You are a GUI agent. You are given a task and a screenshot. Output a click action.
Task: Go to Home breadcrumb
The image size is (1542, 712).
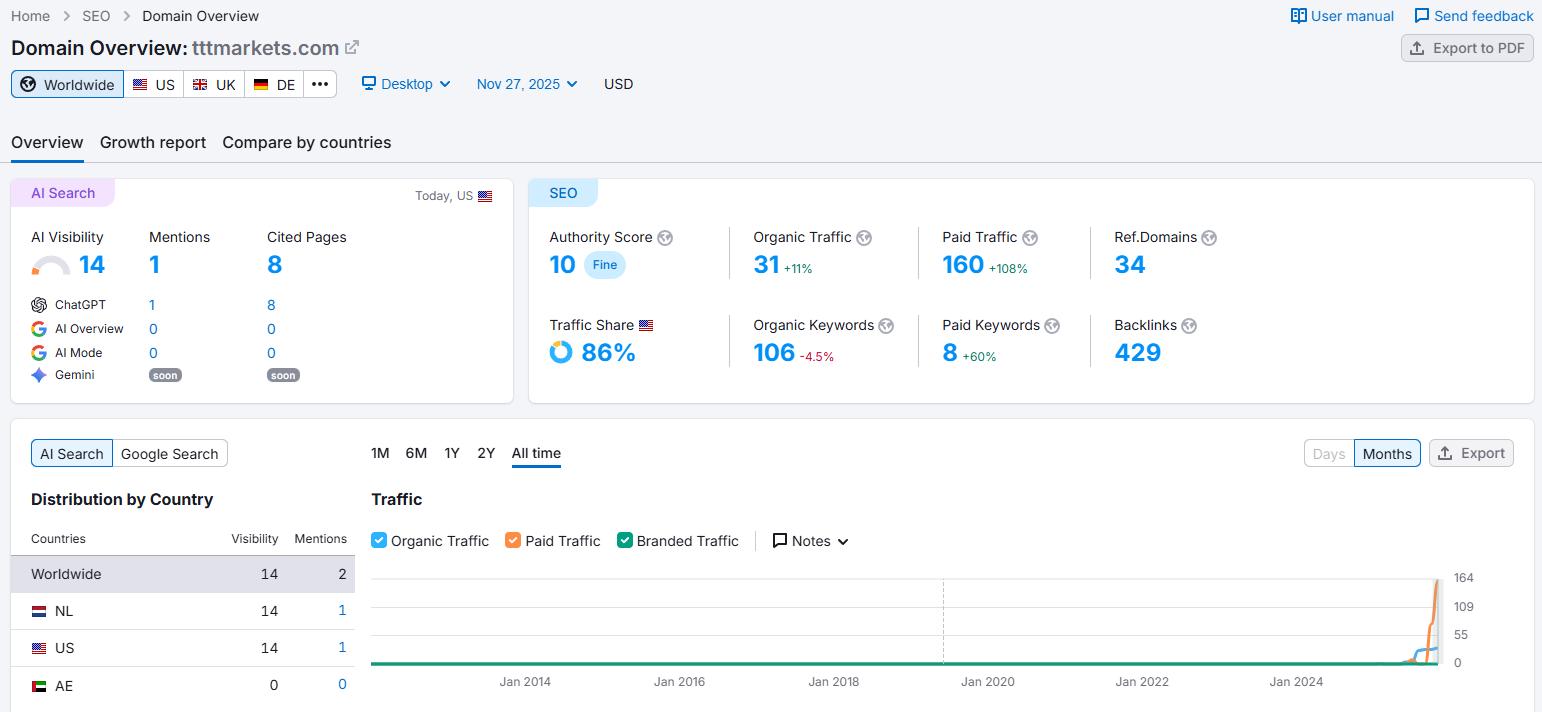(x=30, y=16)
